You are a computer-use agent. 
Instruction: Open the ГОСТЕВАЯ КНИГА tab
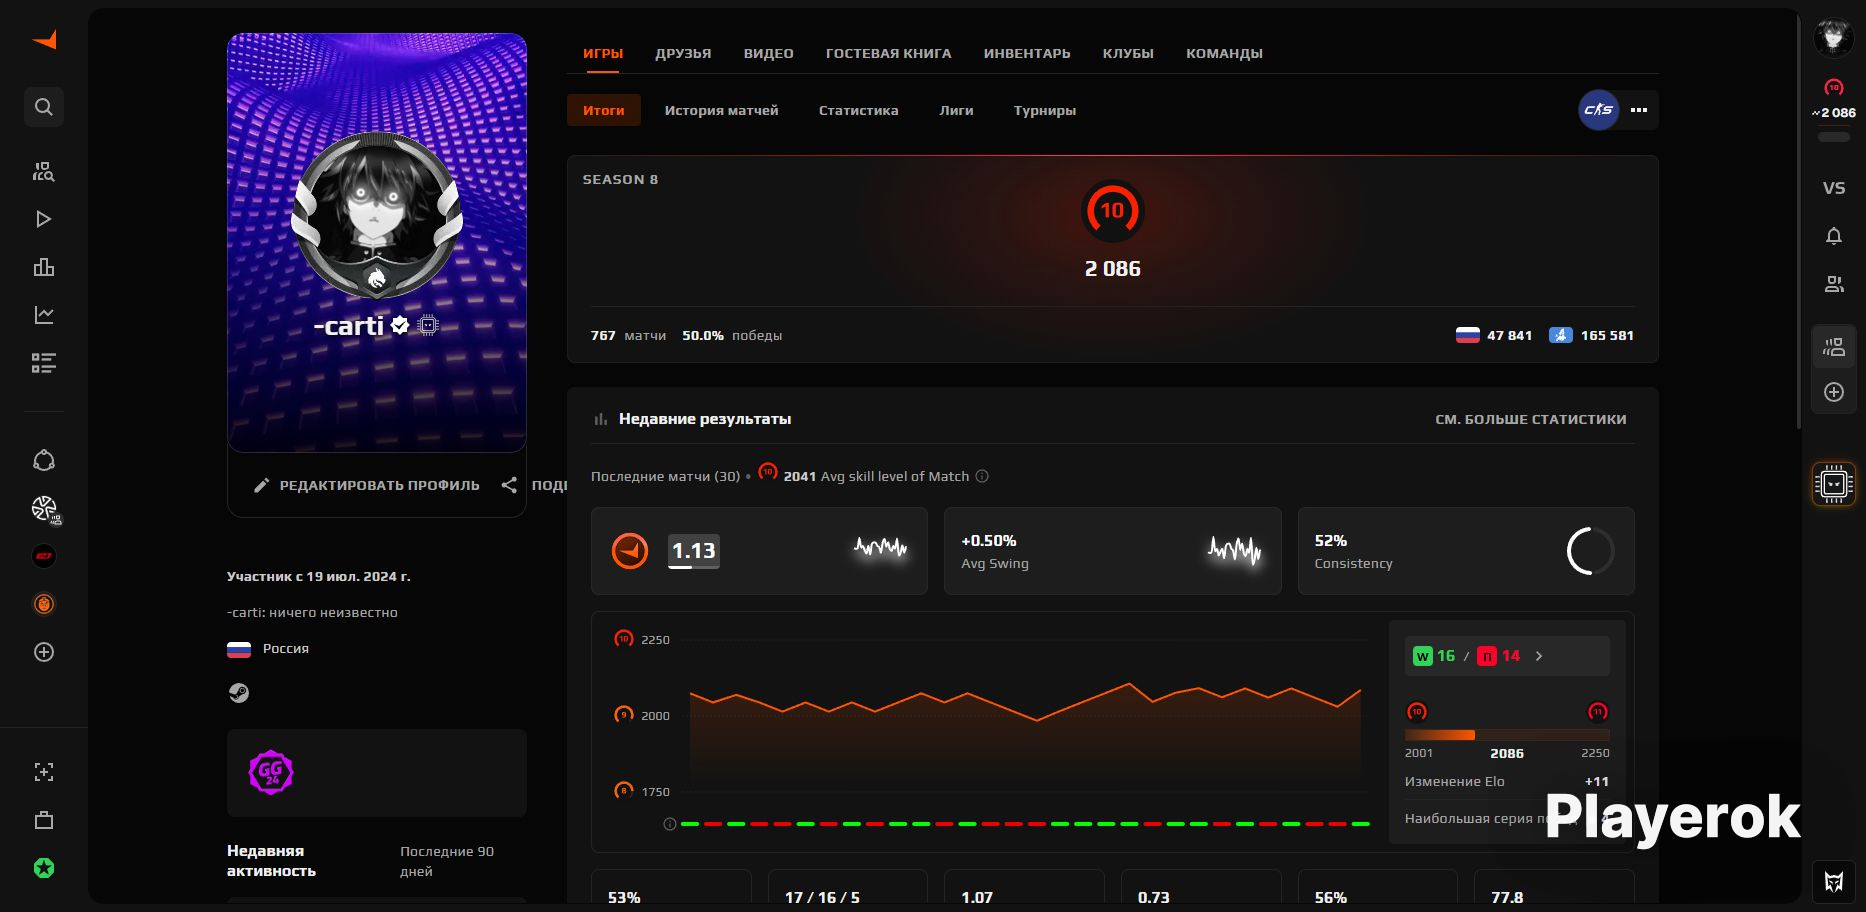(888, 54)
